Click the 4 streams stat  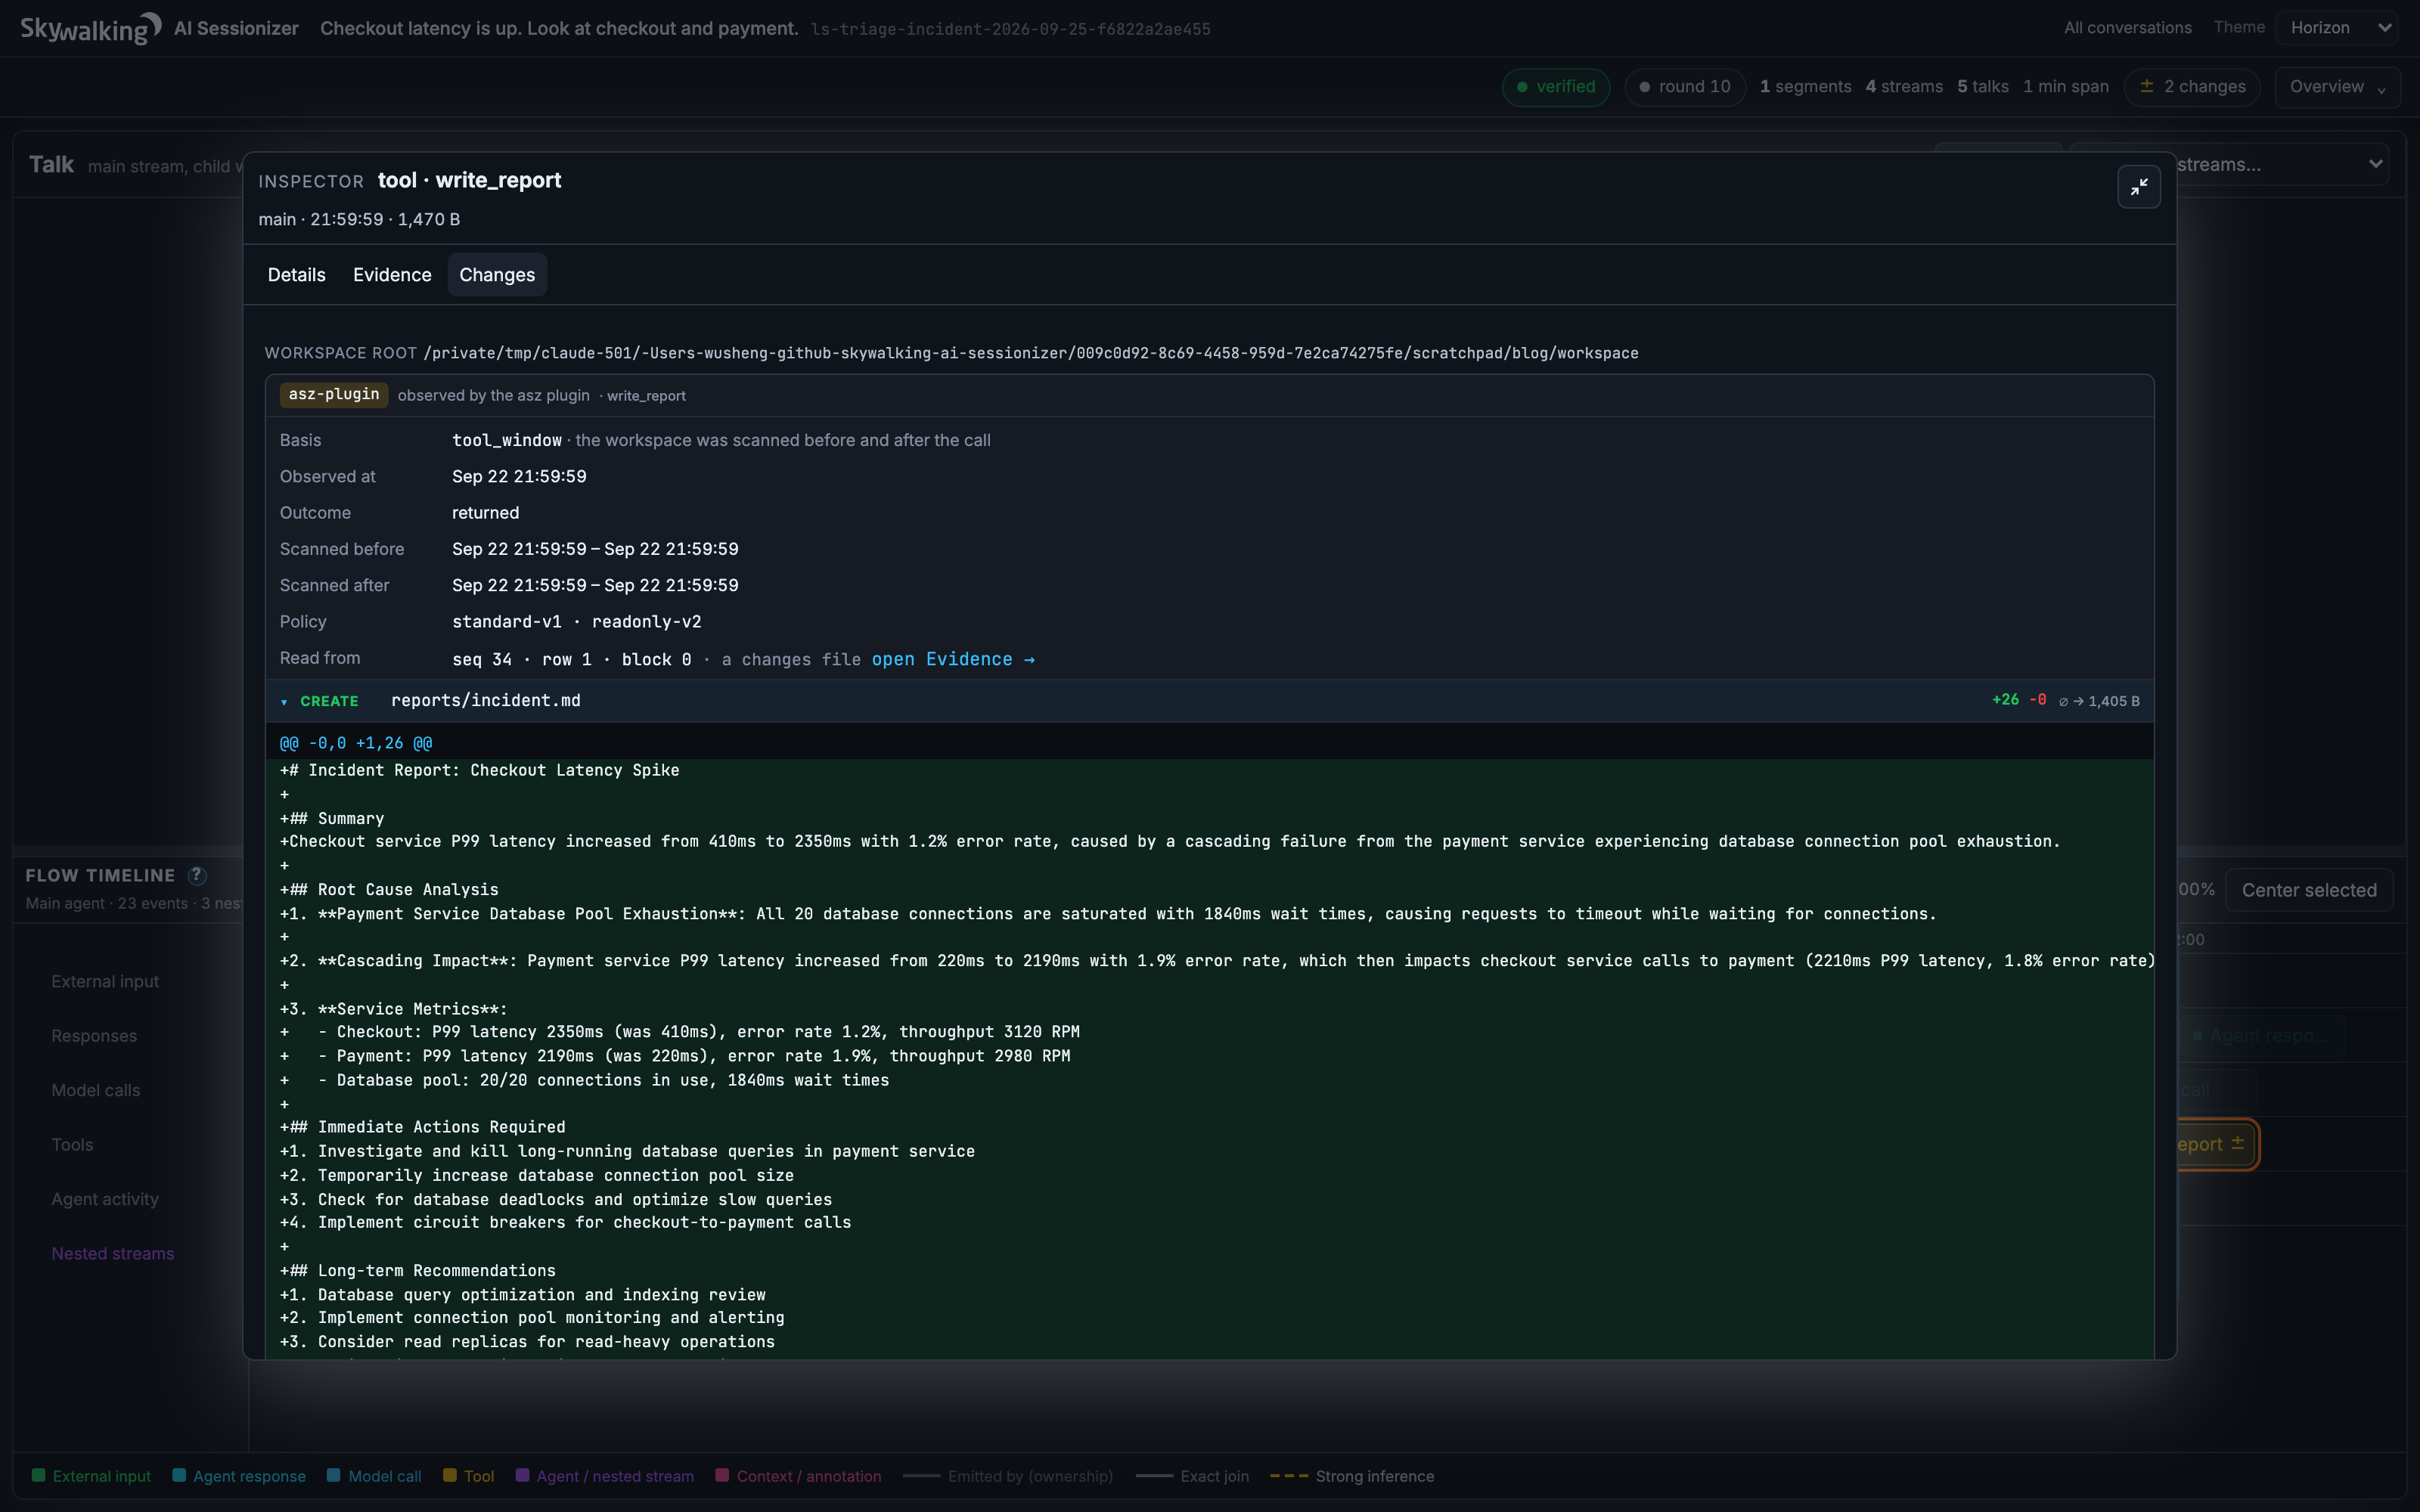(1904, 87)
